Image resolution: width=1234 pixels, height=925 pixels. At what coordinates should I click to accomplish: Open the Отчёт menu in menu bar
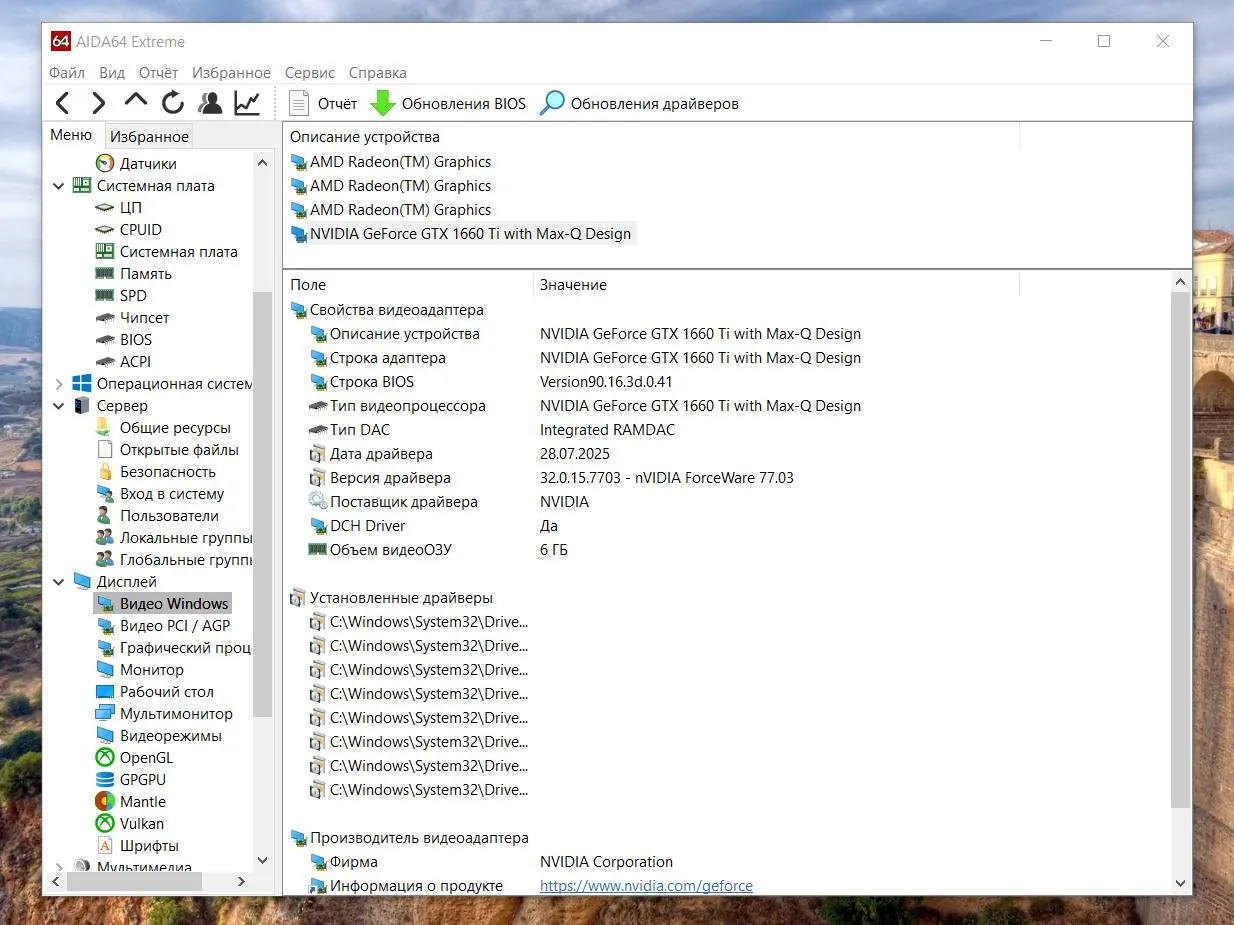tap(158, 73)
